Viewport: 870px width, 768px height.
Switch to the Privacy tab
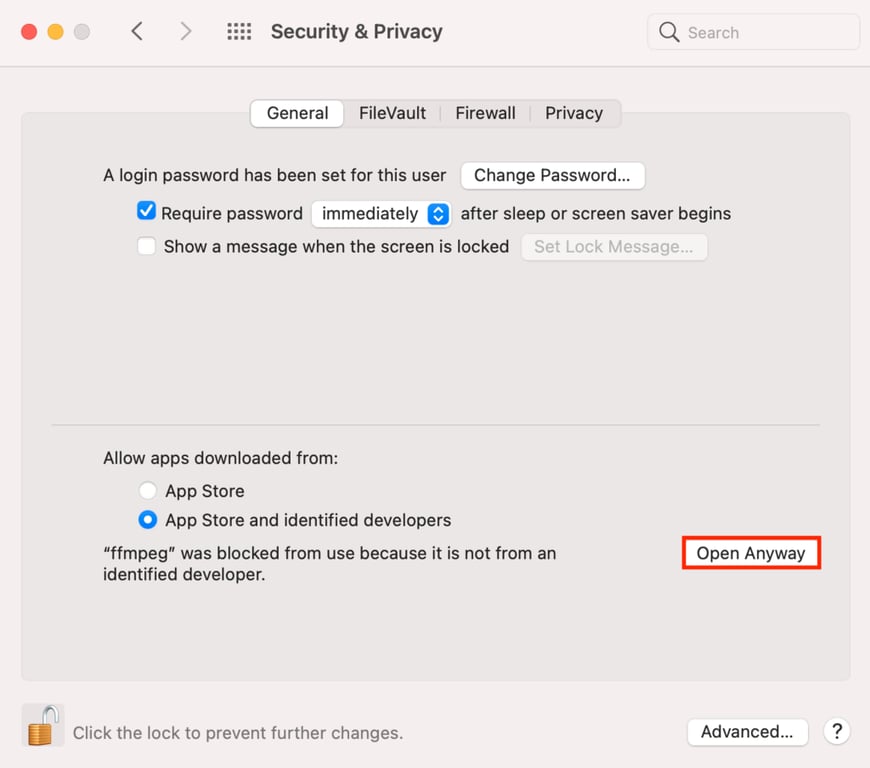(574, 113)
